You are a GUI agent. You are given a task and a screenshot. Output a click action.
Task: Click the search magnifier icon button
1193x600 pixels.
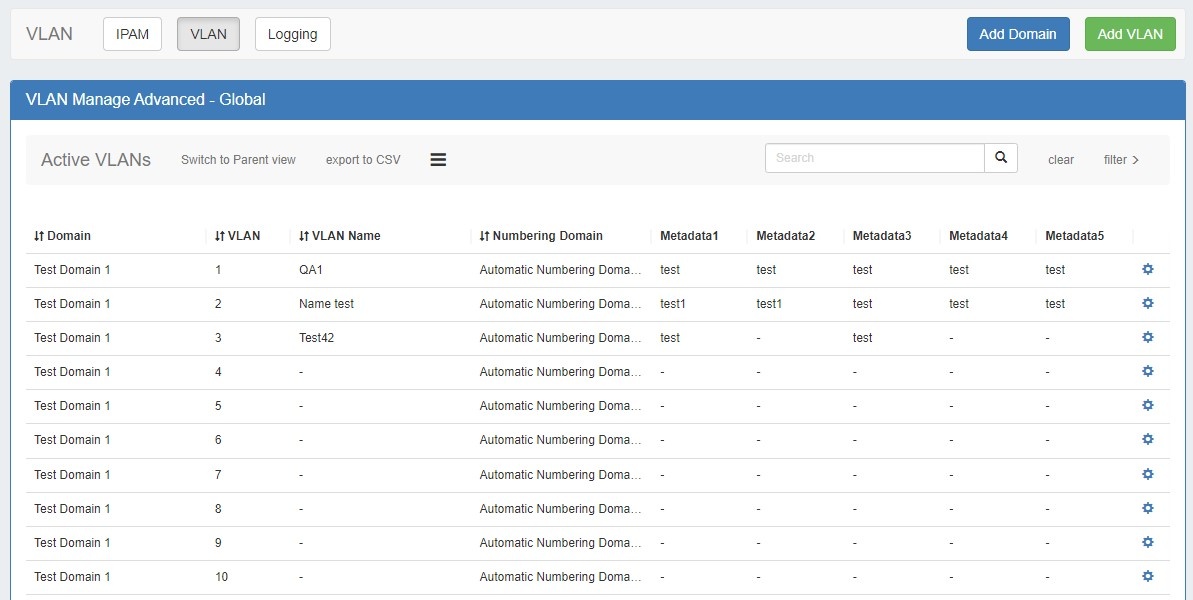click(1001, 158)
